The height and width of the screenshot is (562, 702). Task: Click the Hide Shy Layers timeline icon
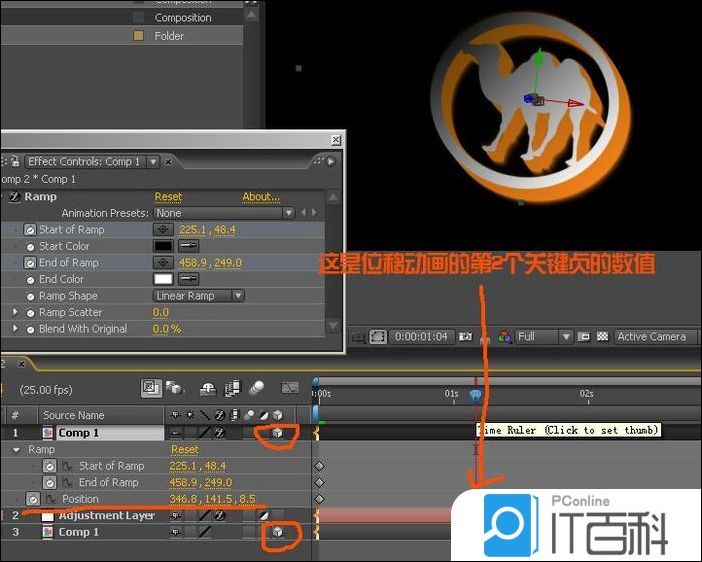pyautogui.click(x=208, y=388)
